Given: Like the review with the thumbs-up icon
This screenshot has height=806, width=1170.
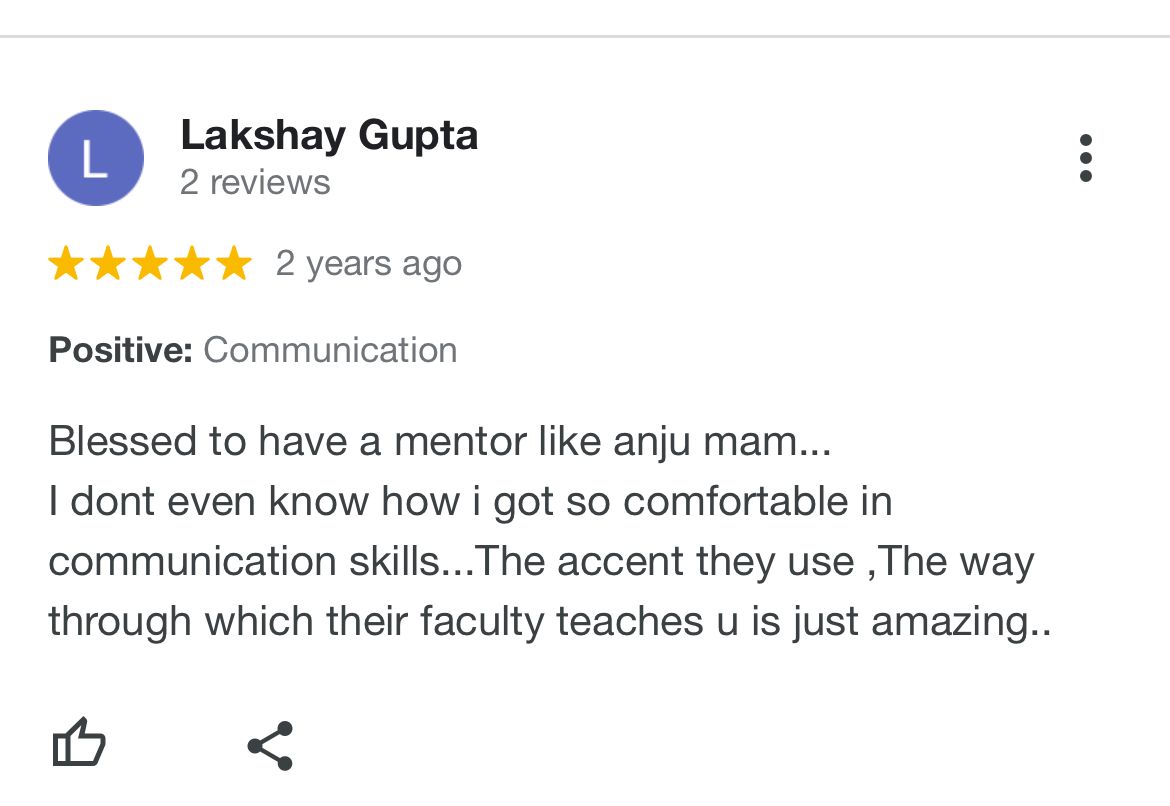Looking at the screenshot, I should pos(78,744).
